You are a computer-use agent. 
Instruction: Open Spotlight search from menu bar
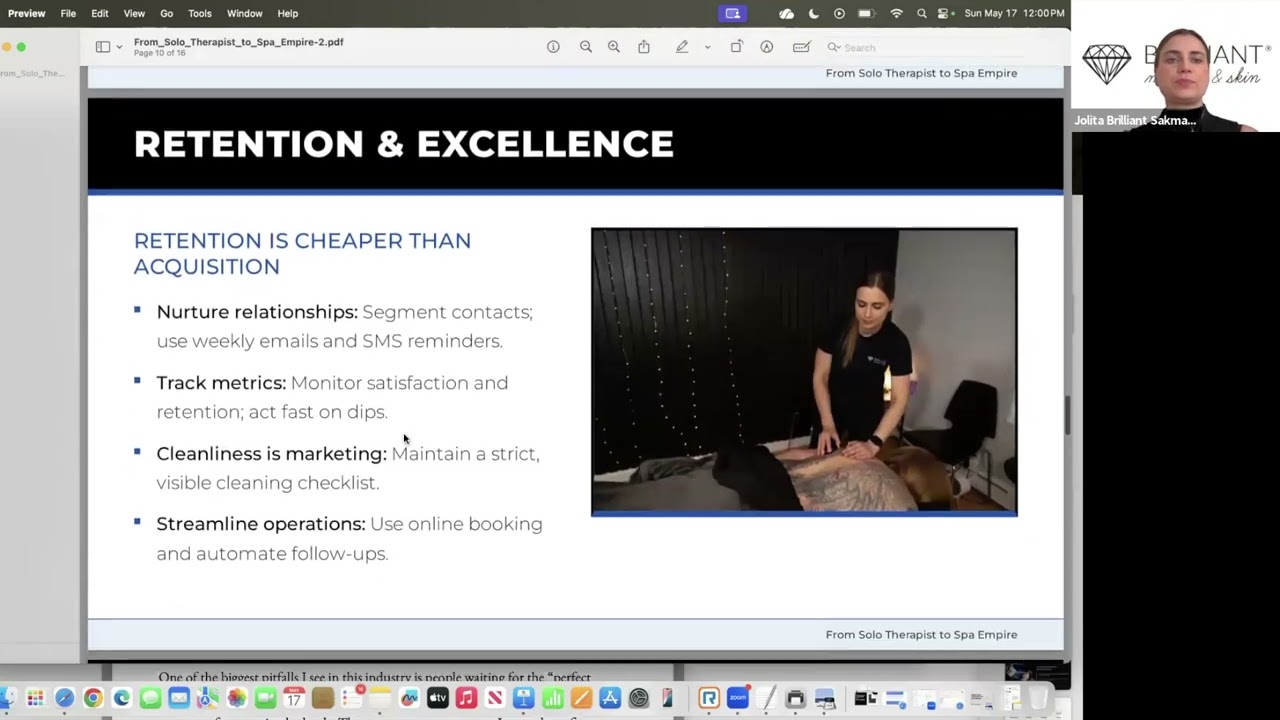pyautogui.click(x=922, y=13)
